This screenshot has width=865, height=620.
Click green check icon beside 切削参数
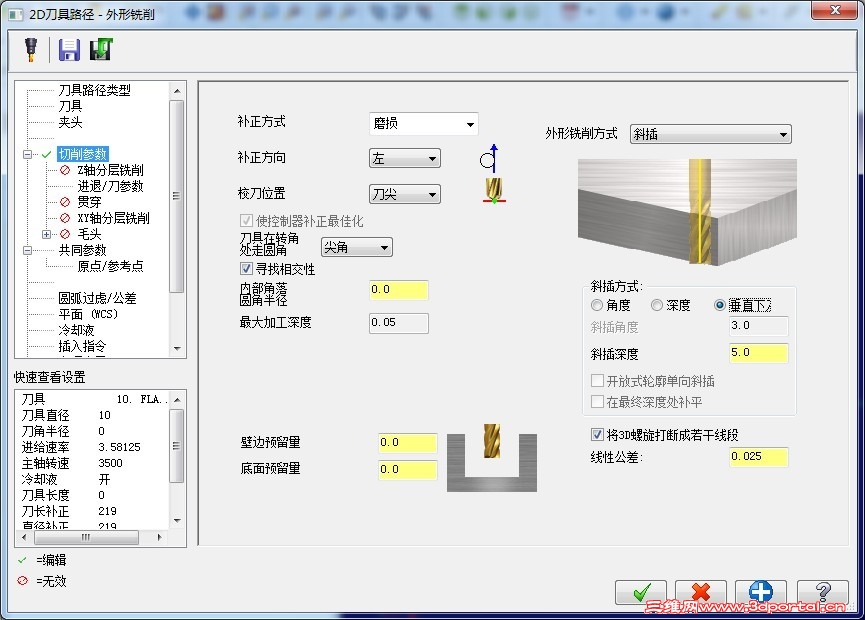(x=46, y=154)
